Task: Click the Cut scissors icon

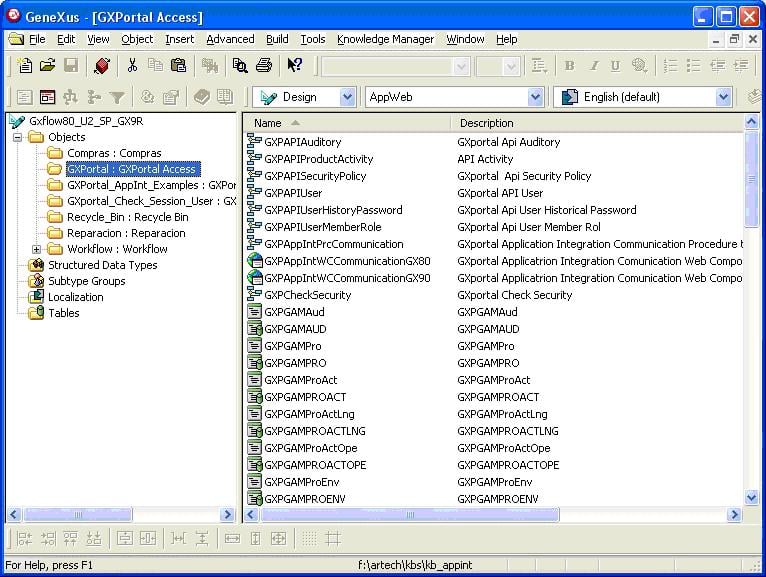Action: point(132,66)
